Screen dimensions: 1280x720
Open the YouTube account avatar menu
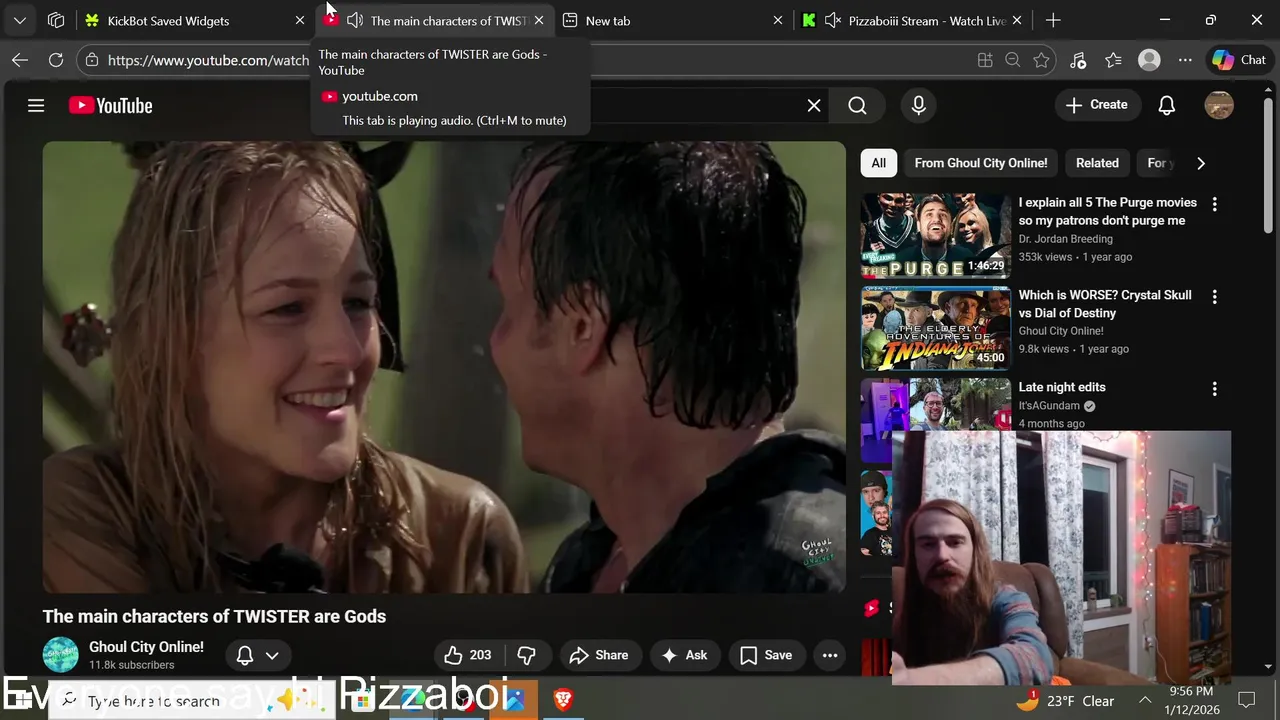click(1219, 105)
